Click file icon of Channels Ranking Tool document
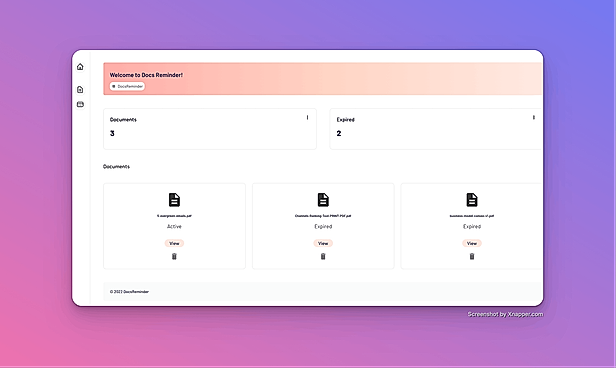The height and width of the screenshot is (368, 616). [323, 200]
